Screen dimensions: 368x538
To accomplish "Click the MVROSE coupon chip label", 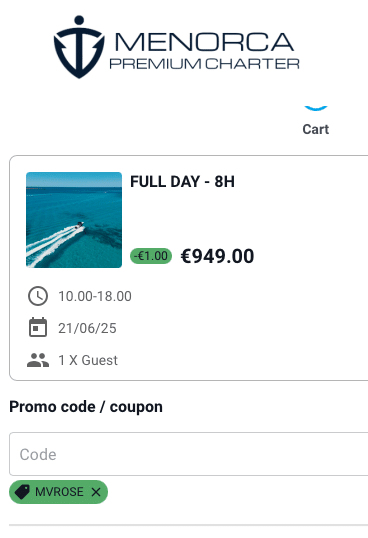I will pos(59,492).
